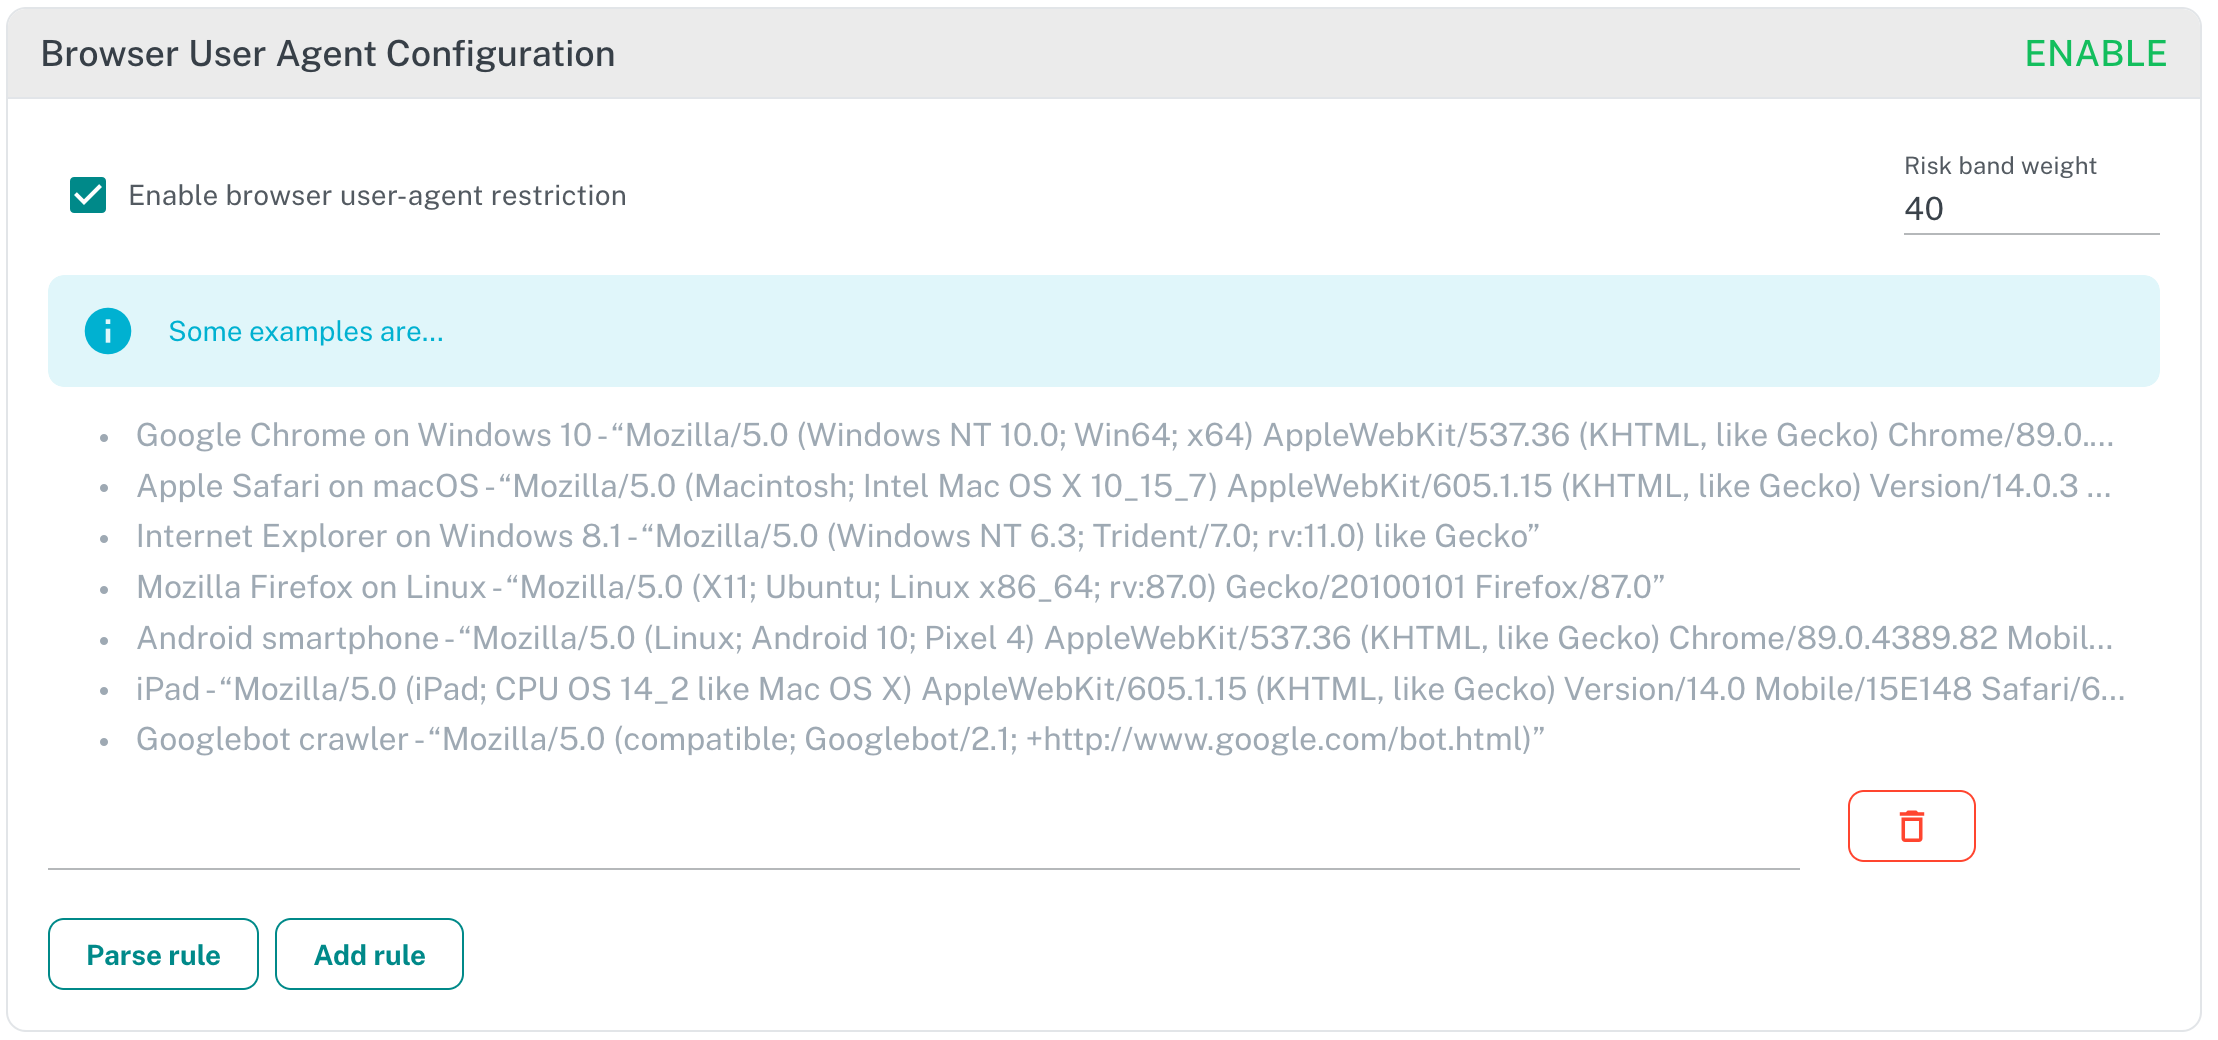
Task: Click the Add rule button
Action: pyautogui.click(x=369, y=954)
